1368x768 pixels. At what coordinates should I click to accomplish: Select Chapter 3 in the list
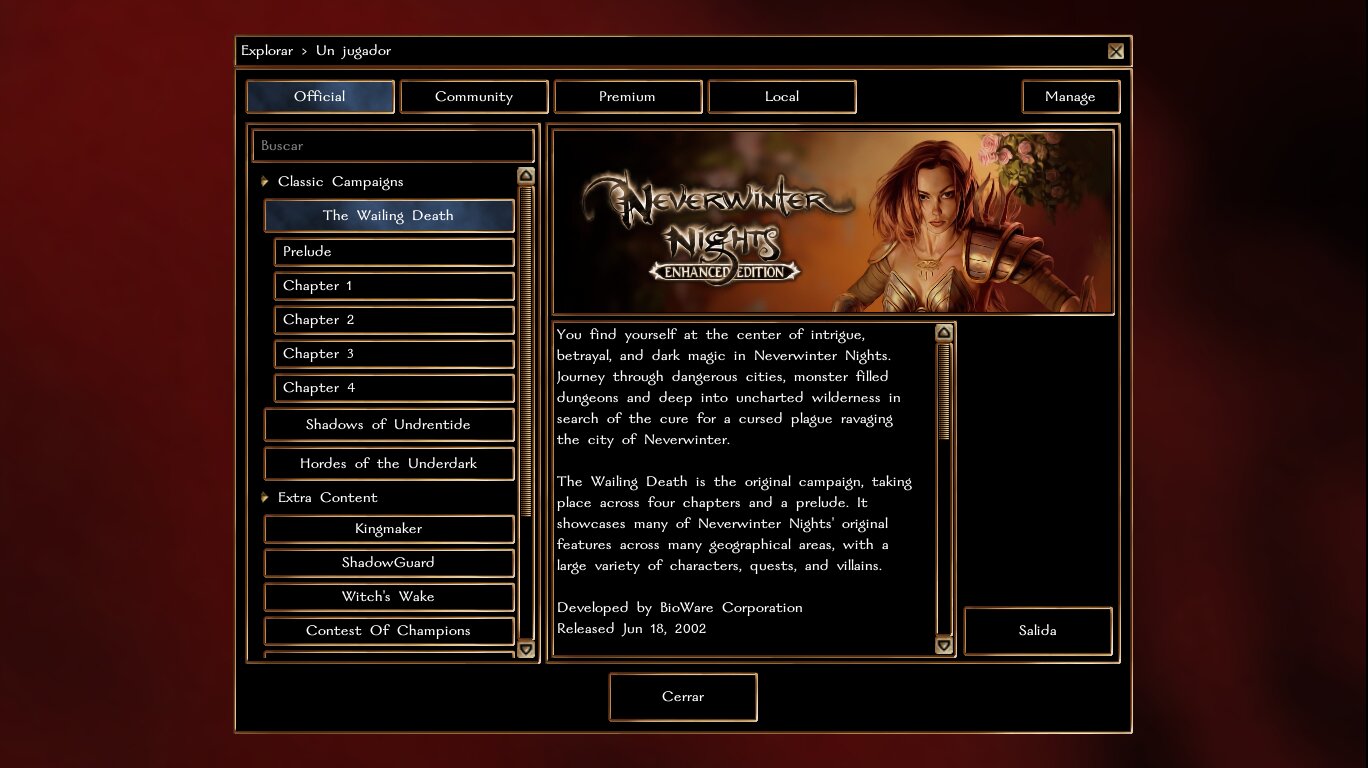394,354
